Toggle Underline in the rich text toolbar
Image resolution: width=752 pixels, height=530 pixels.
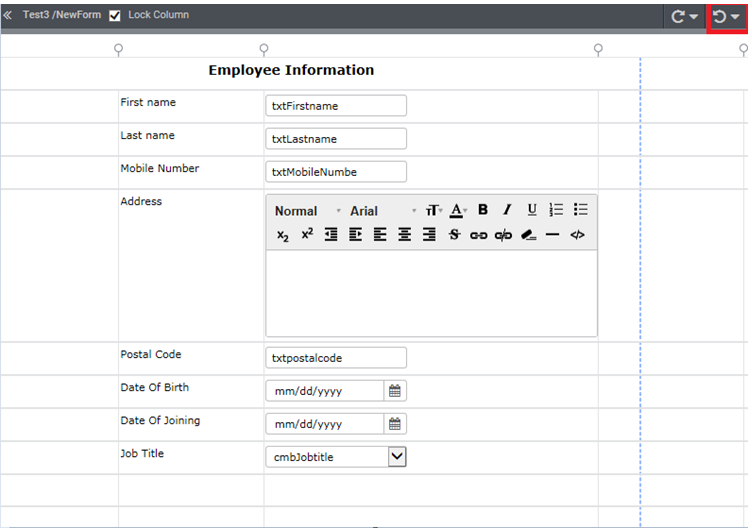click(532, 210)
